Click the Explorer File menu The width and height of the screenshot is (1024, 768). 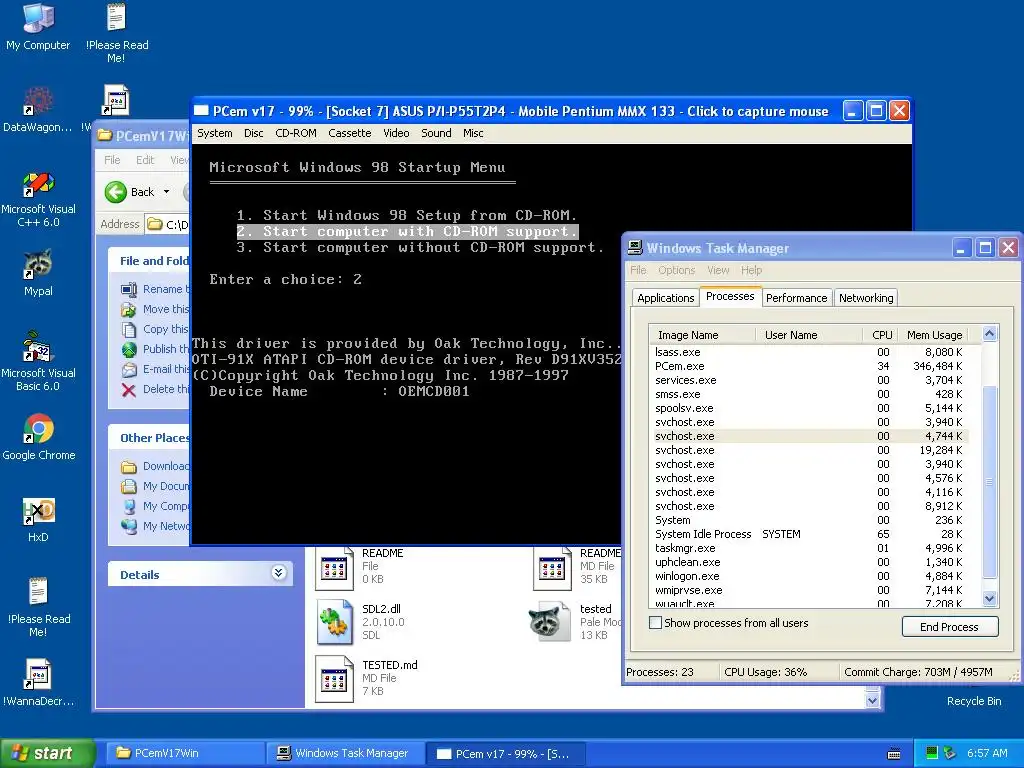[x=112, y=160]
